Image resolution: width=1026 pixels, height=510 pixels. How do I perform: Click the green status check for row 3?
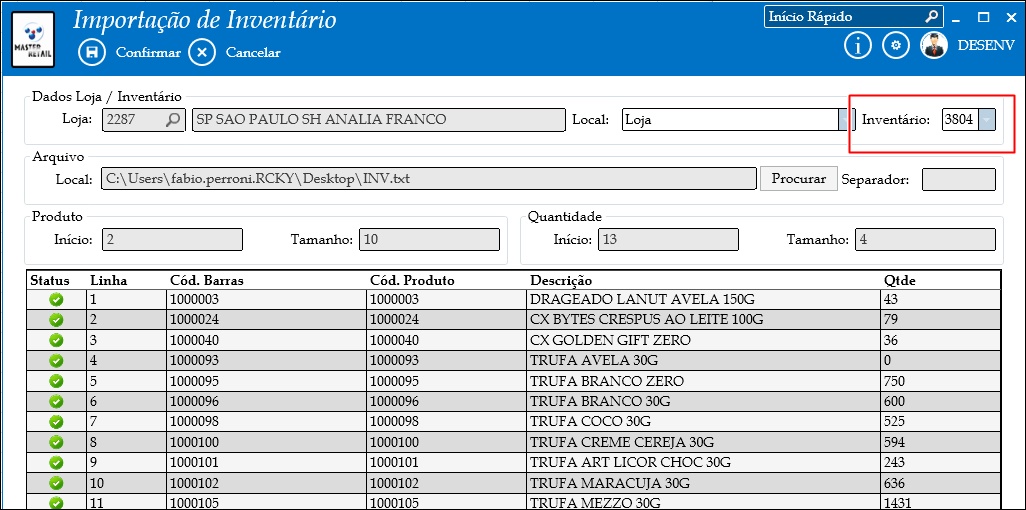point(57,340)
